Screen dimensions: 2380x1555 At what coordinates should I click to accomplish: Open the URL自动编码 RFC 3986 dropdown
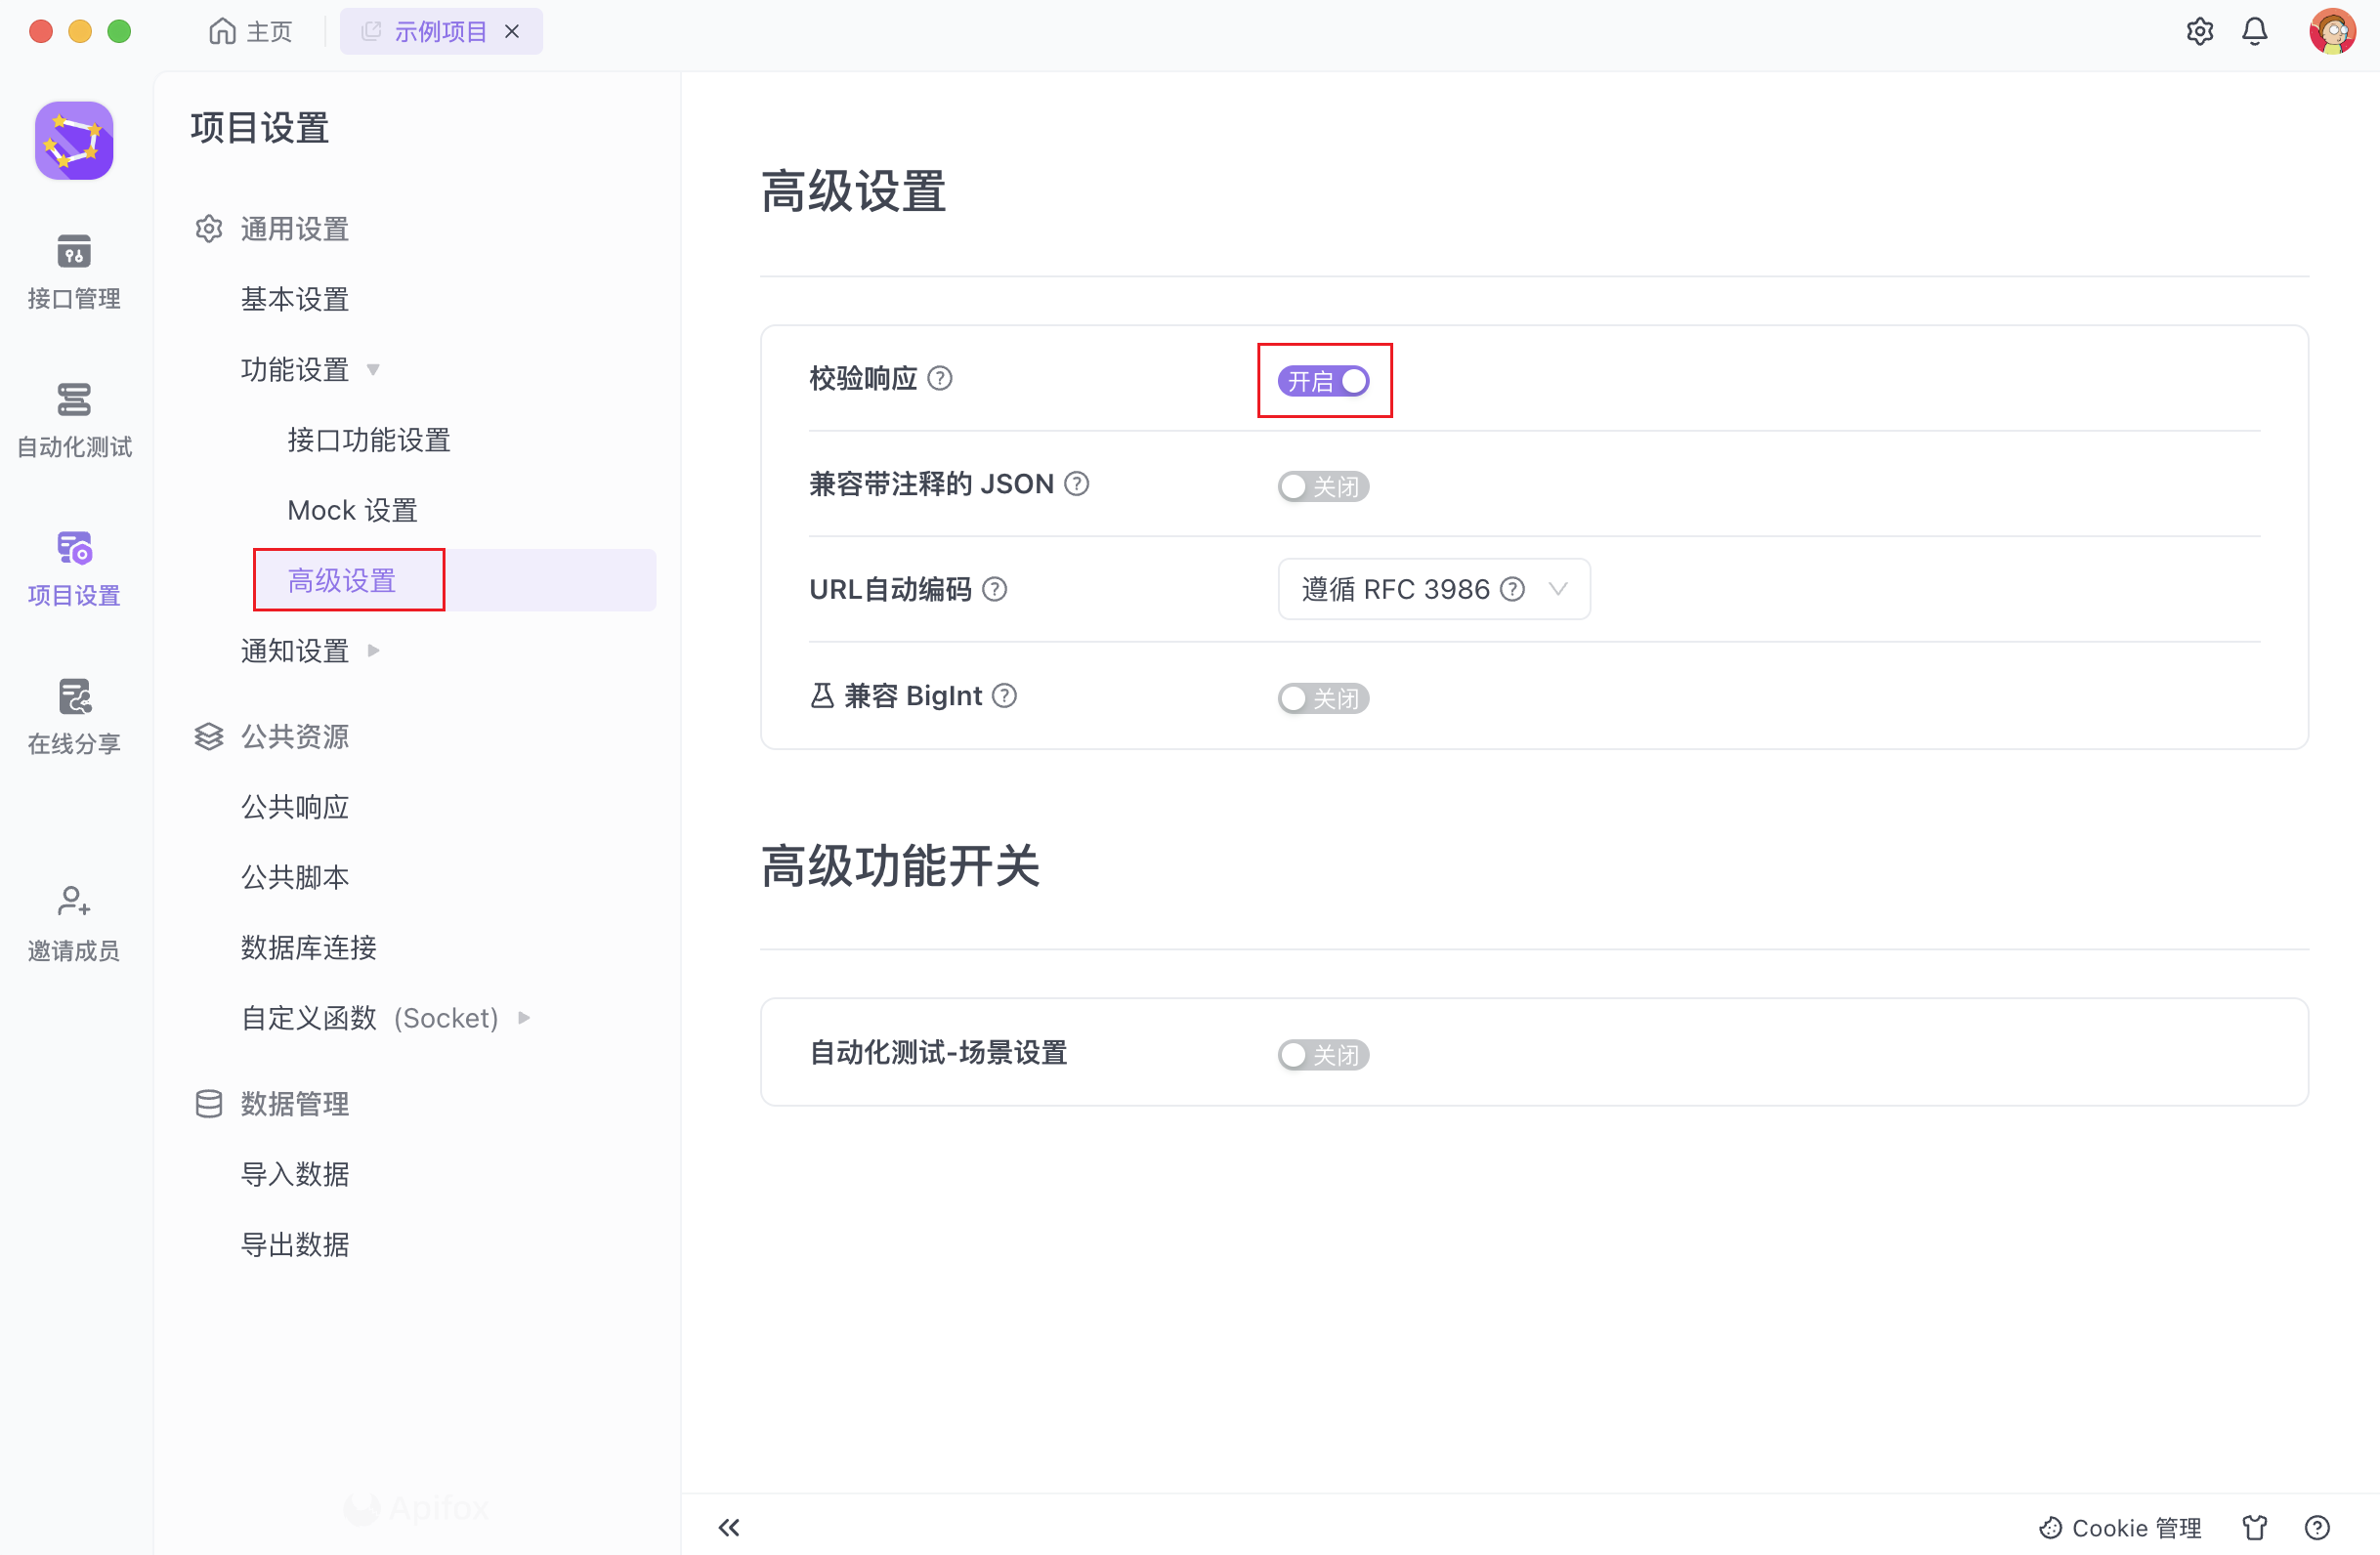point(1433,589)
